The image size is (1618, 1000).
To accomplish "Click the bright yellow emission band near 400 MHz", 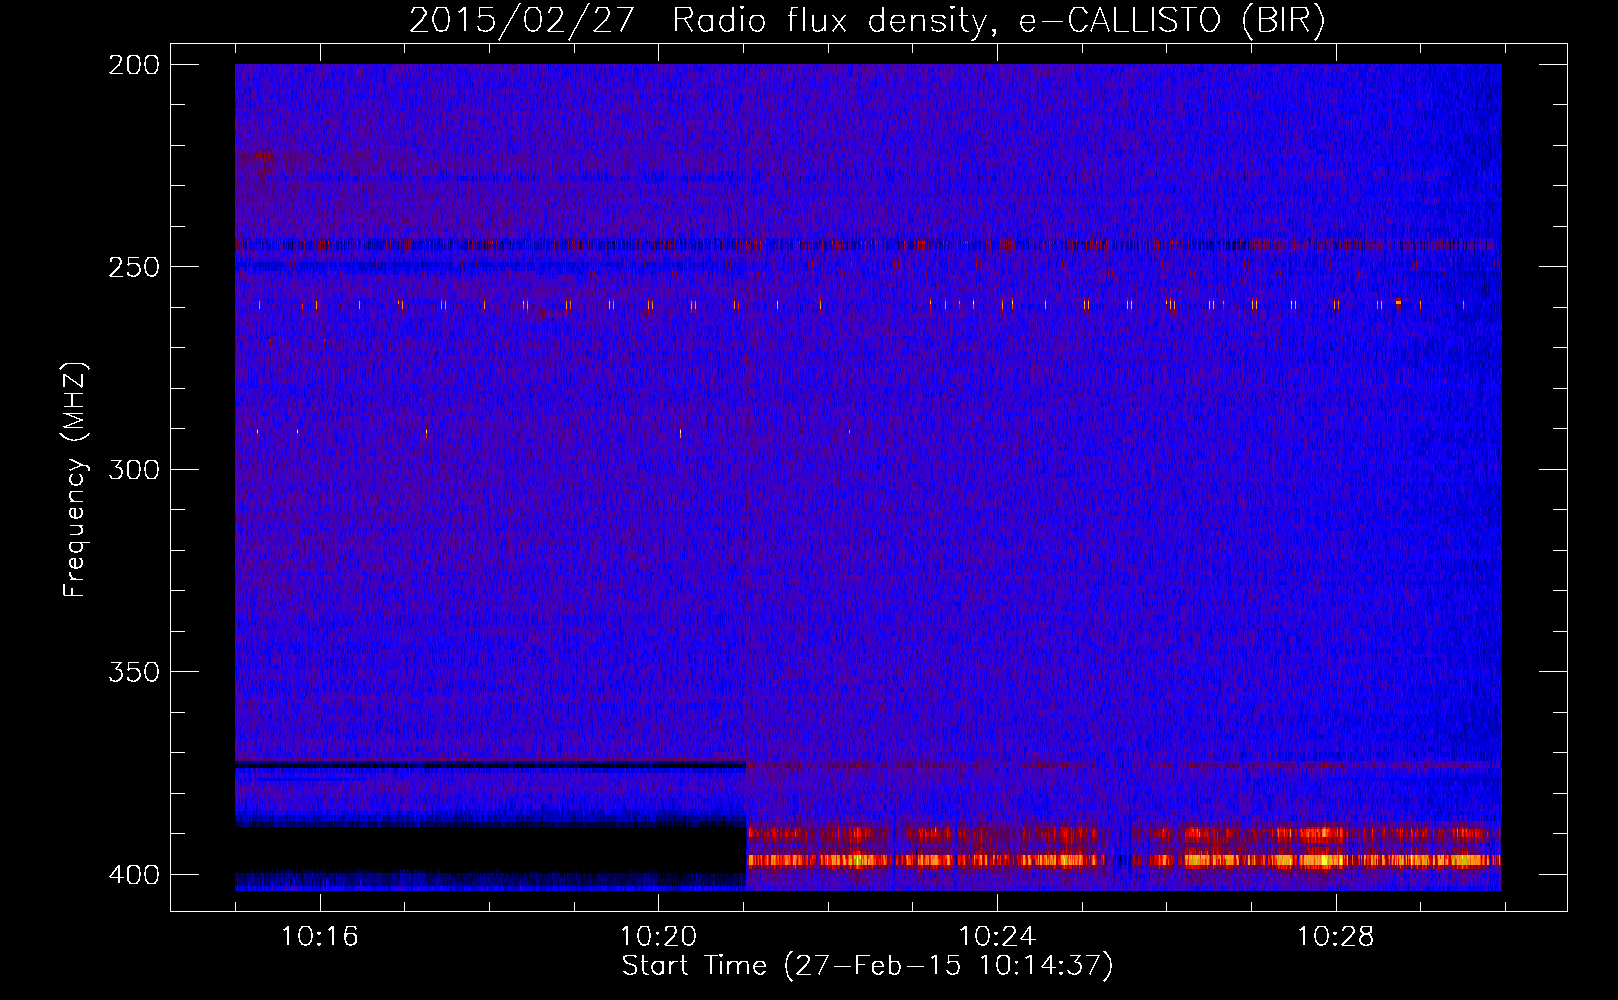I will [1123, 860].
